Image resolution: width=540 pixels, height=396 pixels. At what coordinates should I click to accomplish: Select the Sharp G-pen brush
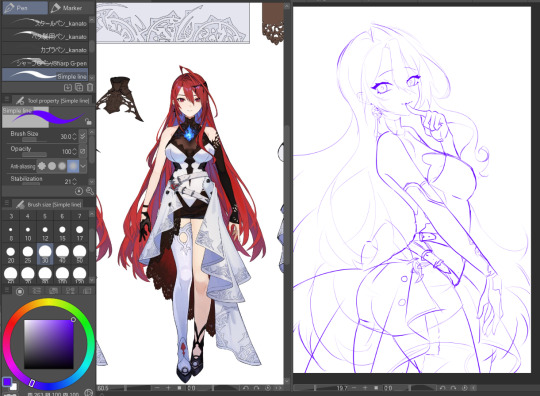(45, 62)
